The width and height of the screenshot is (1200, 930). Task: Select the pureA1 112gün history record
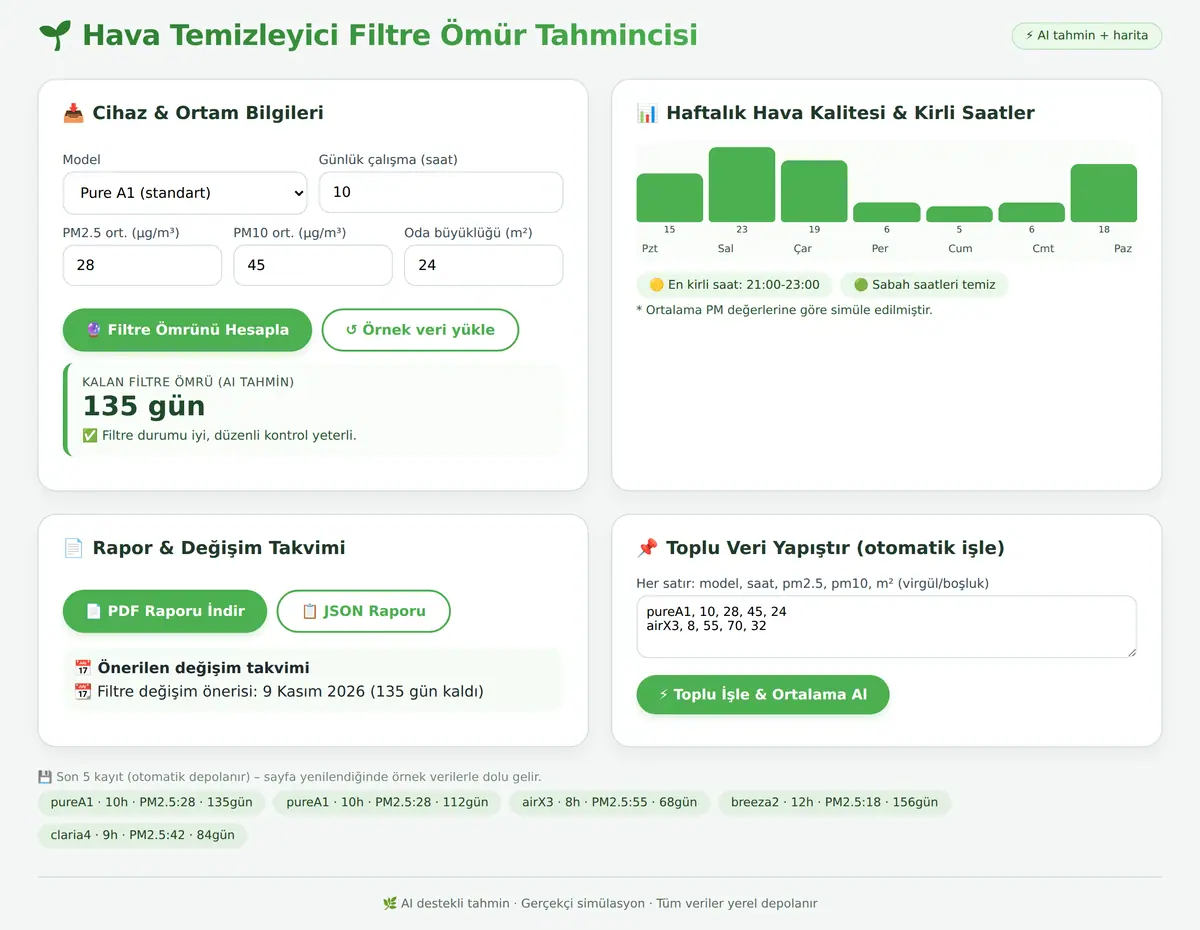click(387, 802)
